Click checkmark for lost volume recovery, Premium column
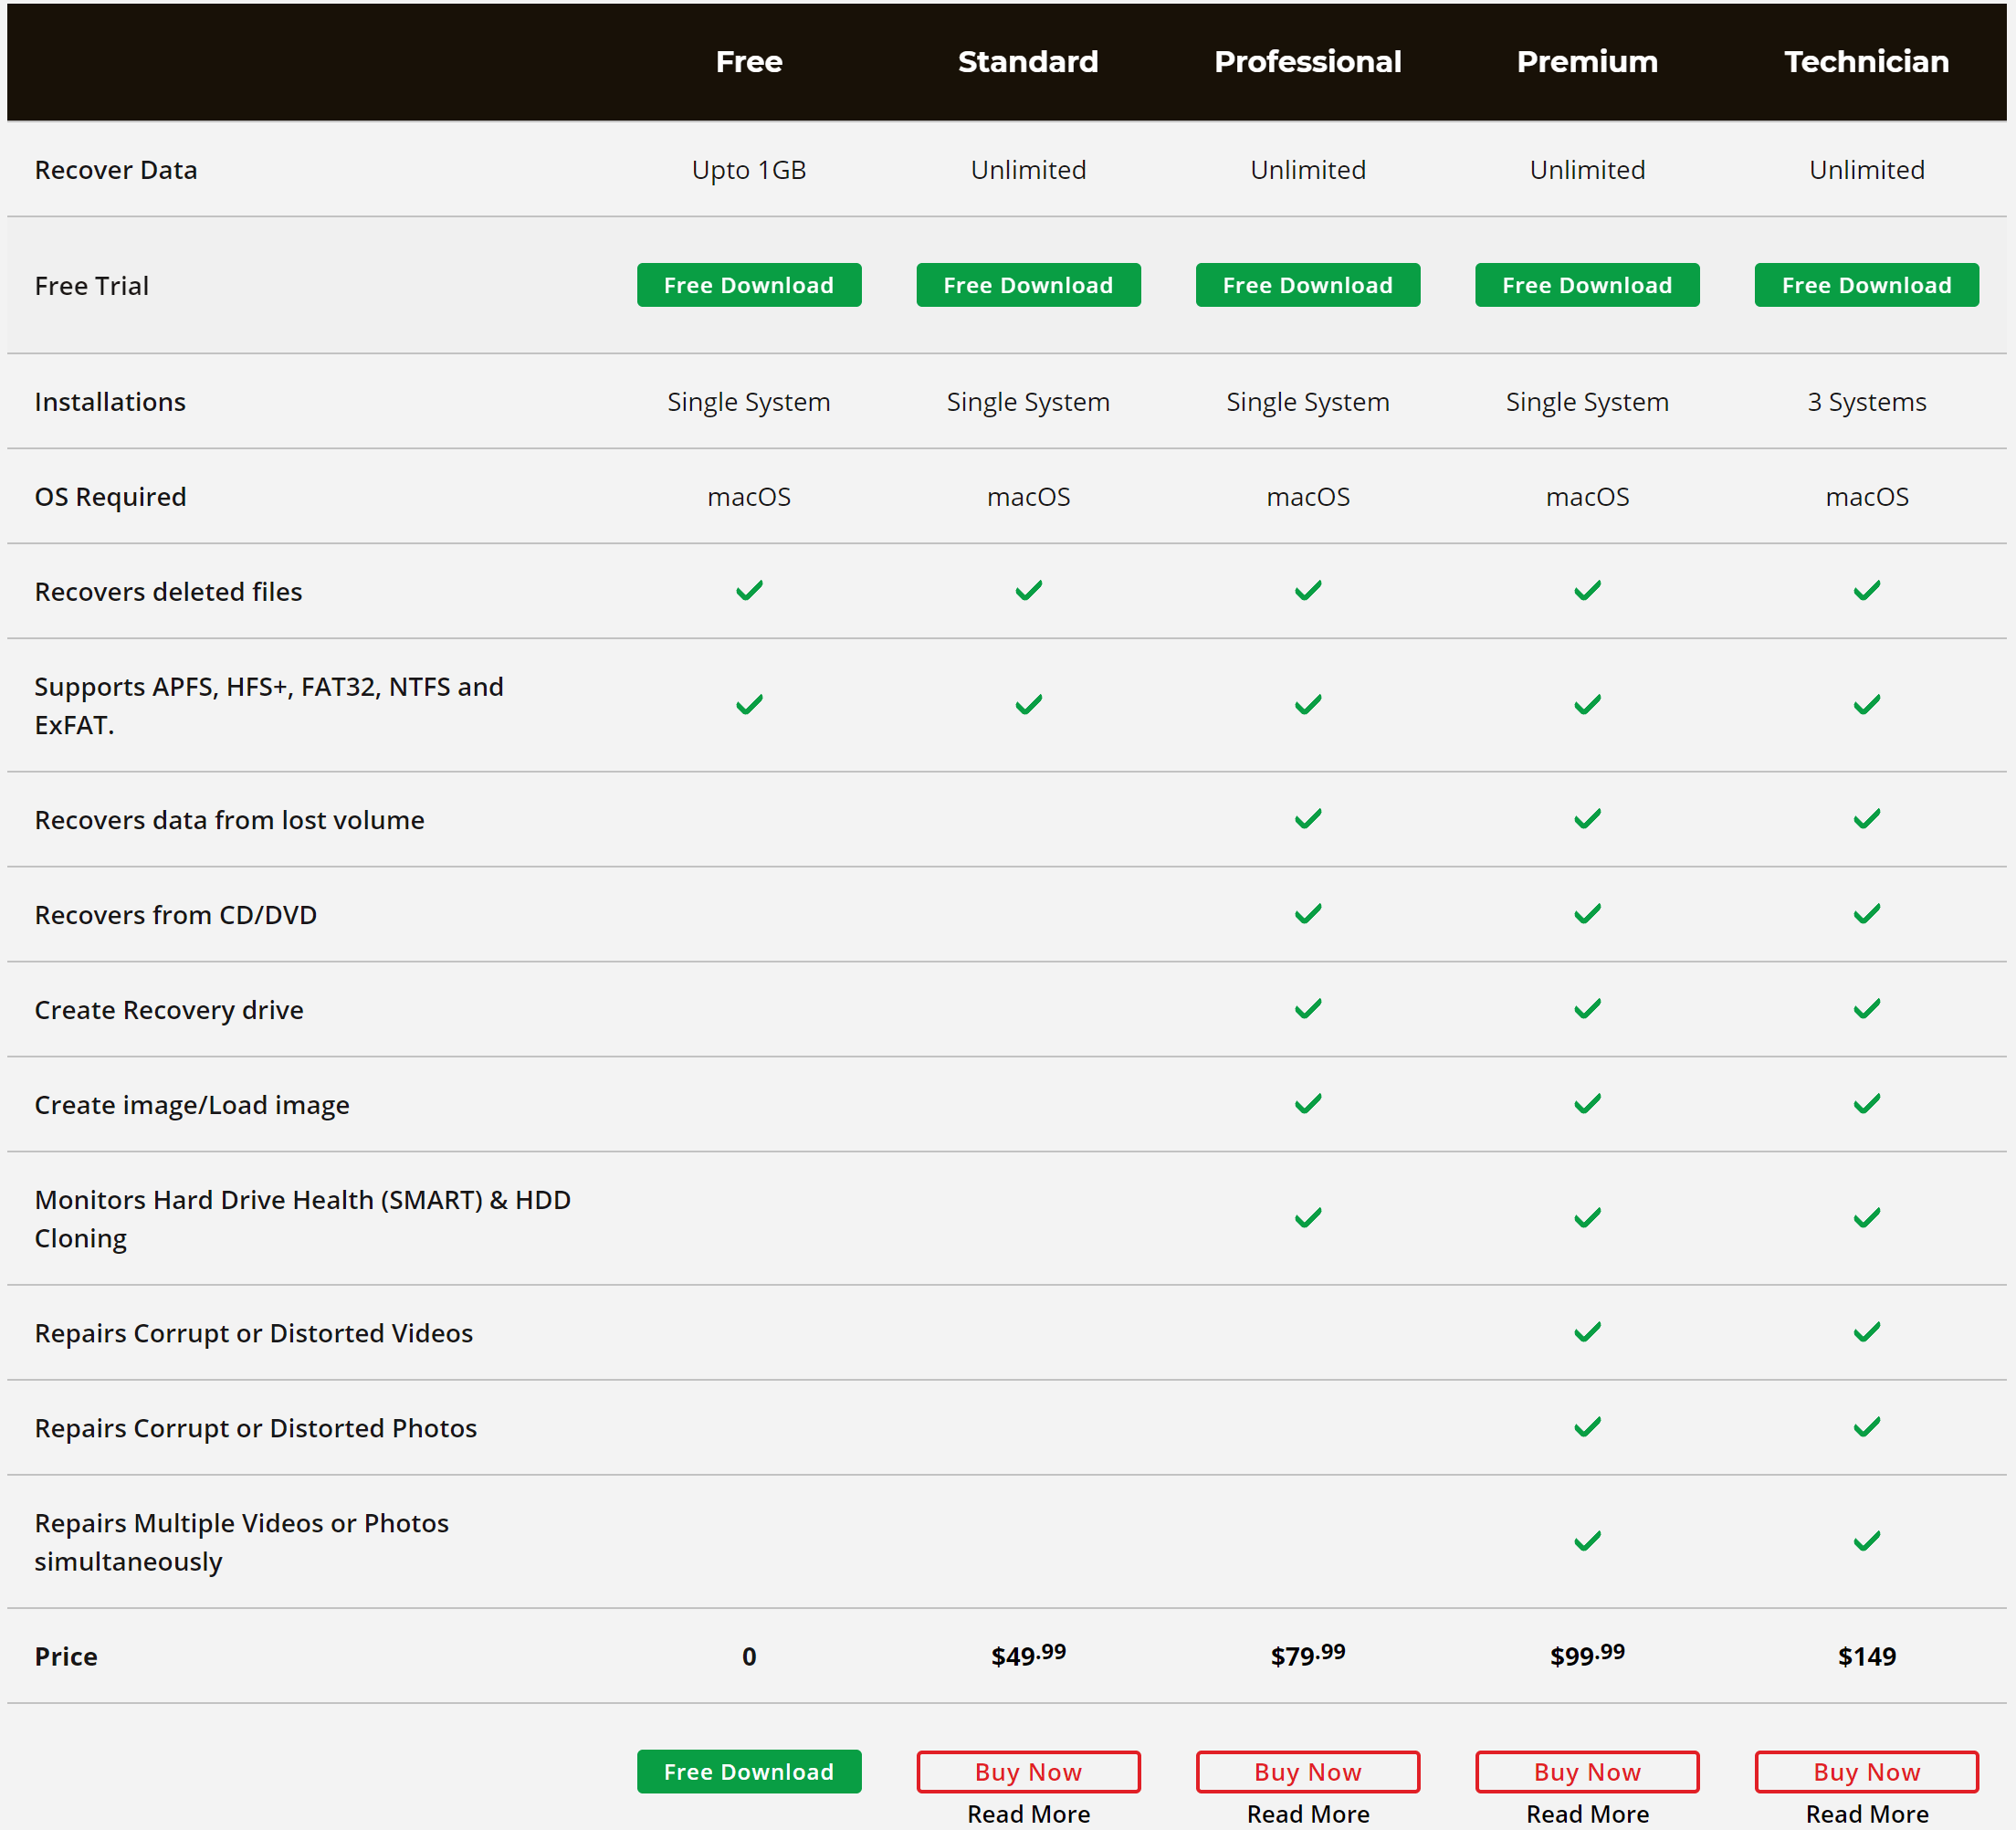This screenshot has width=2016, height=1830. tap(1587, 819)
